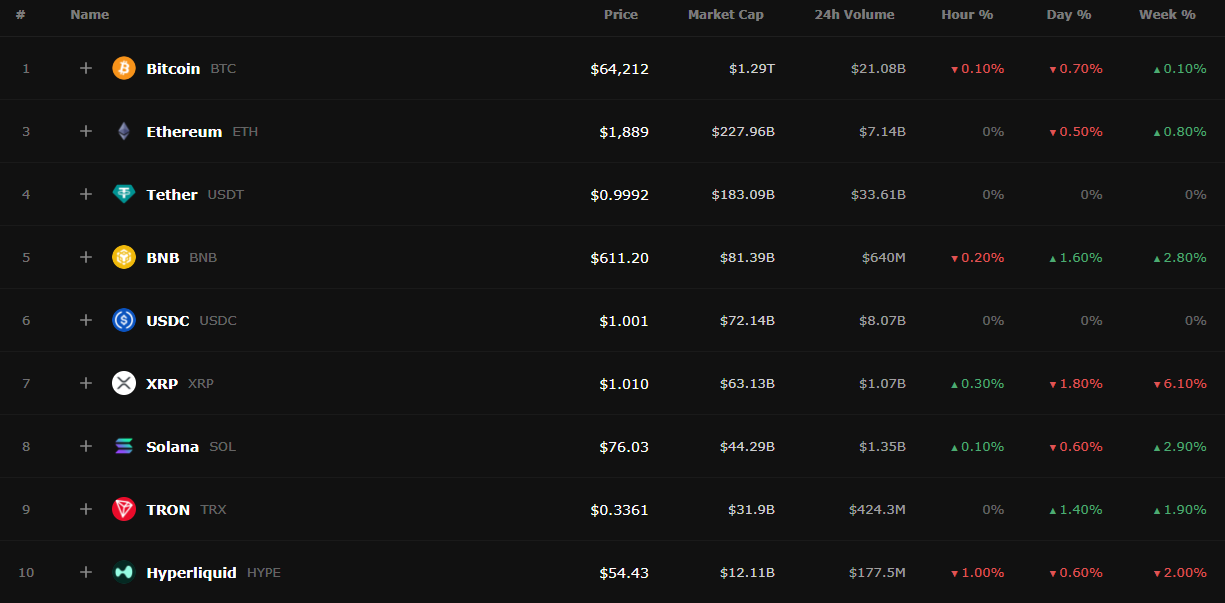Click the Hyperliquid teal logo icon
The image size is (1225, 603).
[124, 572]
